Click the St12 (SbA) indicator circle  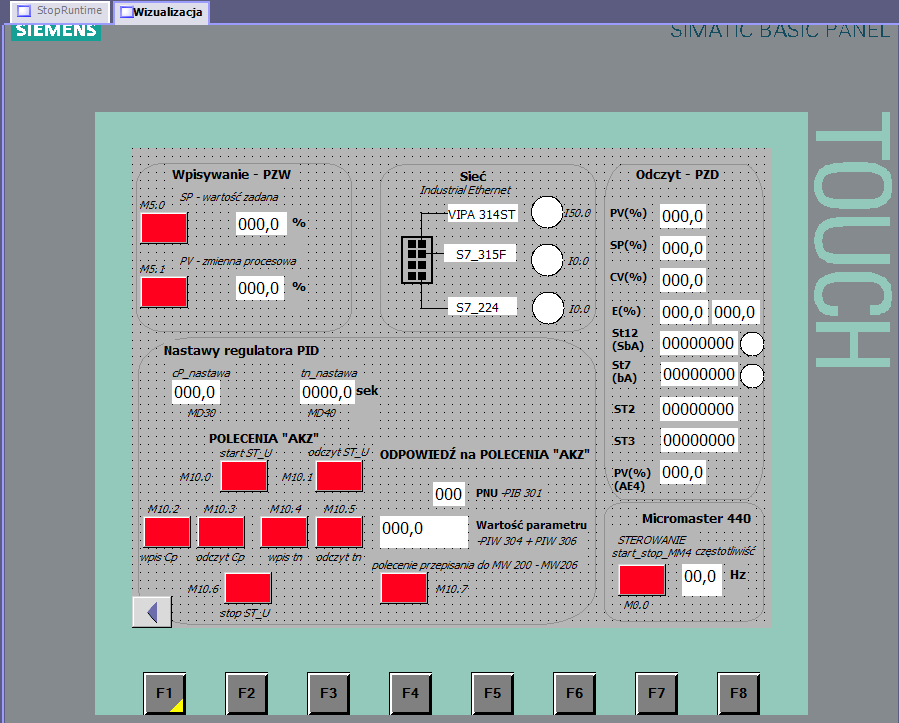752,344
